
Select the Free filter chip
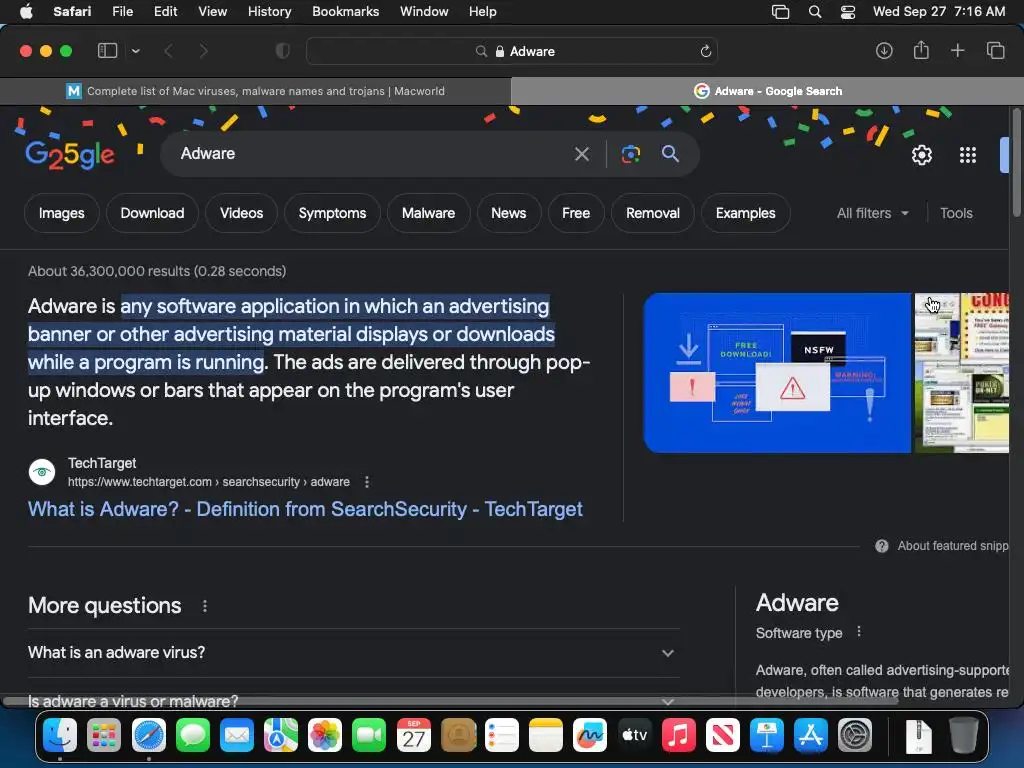tap(575, 213)
